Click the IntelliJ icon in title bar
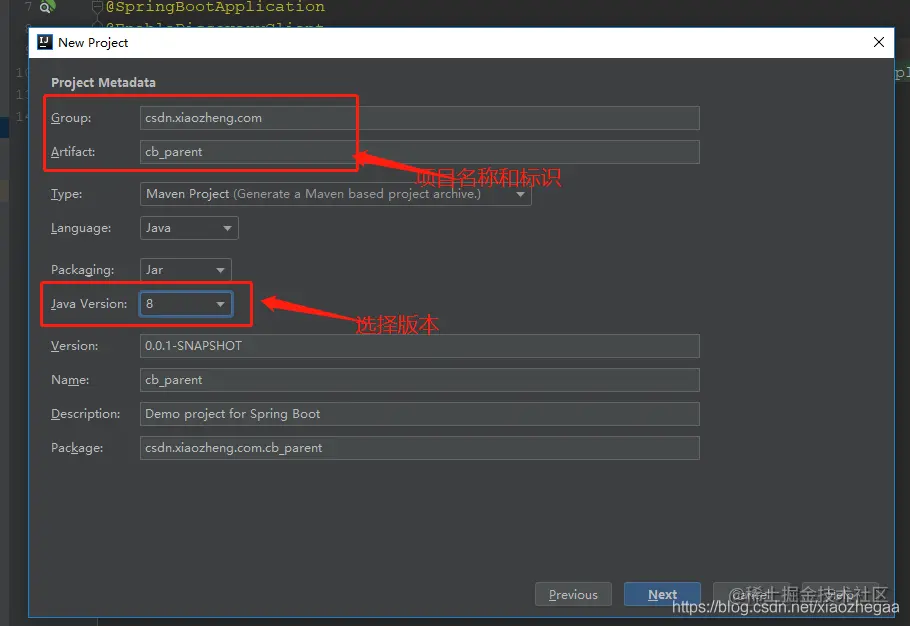 (45, 42)
